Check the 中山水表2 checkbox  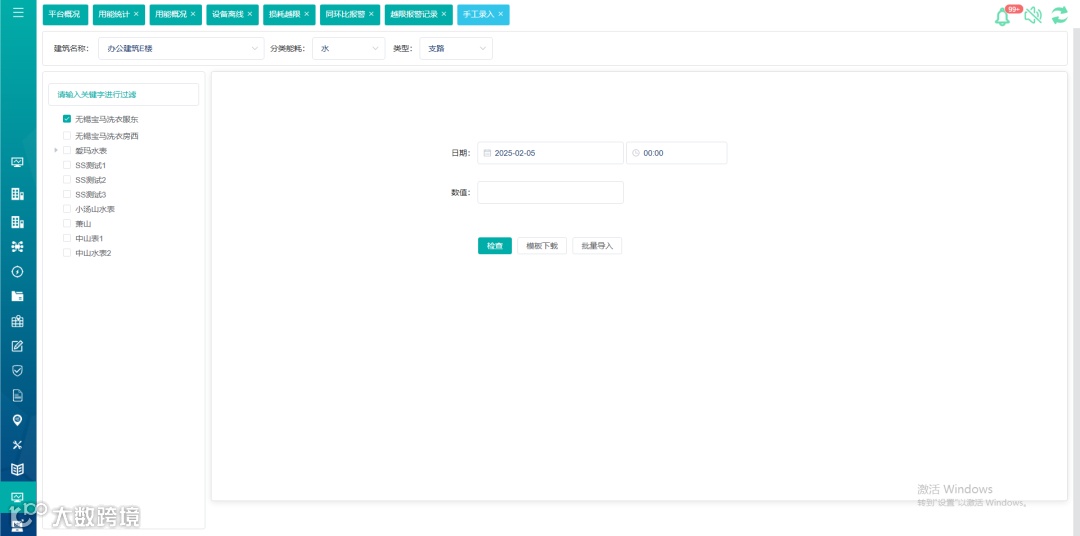coord(67,253)
